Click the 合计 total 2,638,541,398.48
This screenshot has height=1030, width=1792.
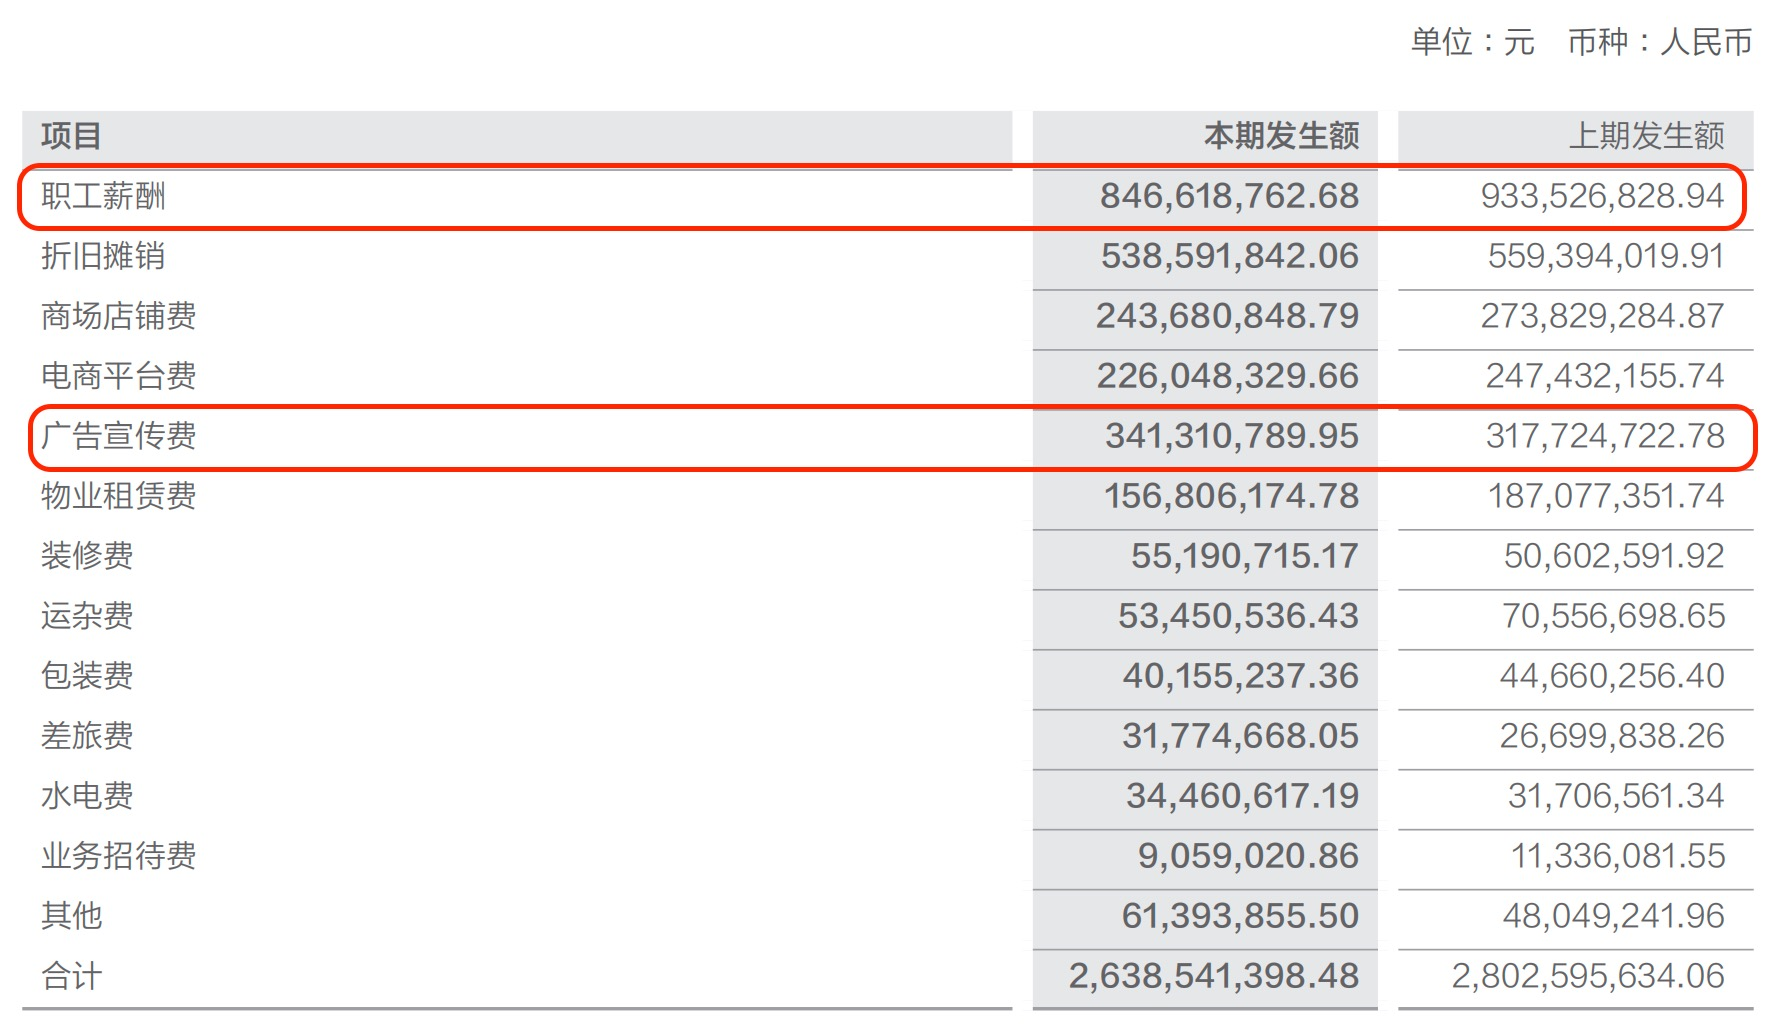(1213, 976)
